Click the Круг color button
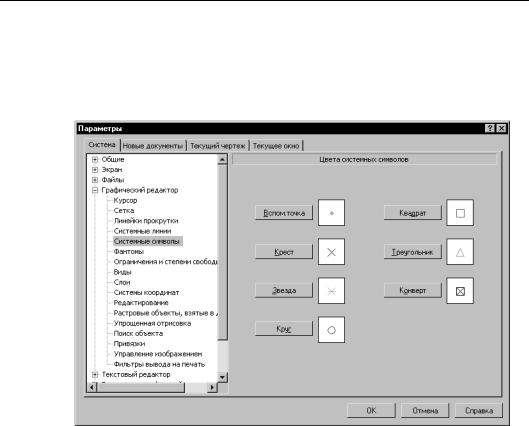This screenshot has width=529, height=426. click(x=284, y=329)
